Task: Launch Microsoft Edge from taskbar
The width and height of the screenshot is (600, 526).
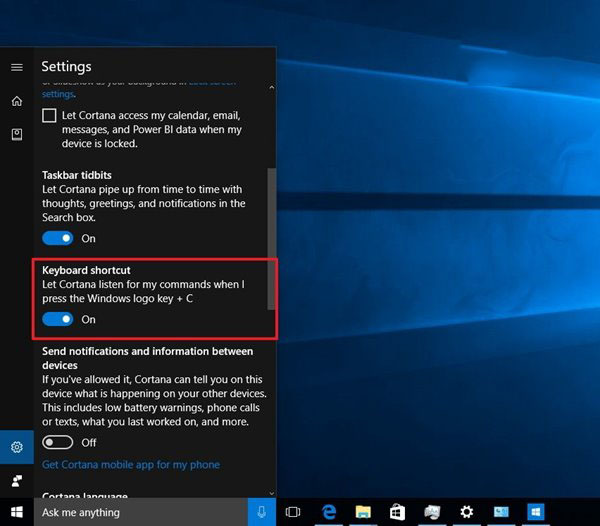Action: point(328,512)
